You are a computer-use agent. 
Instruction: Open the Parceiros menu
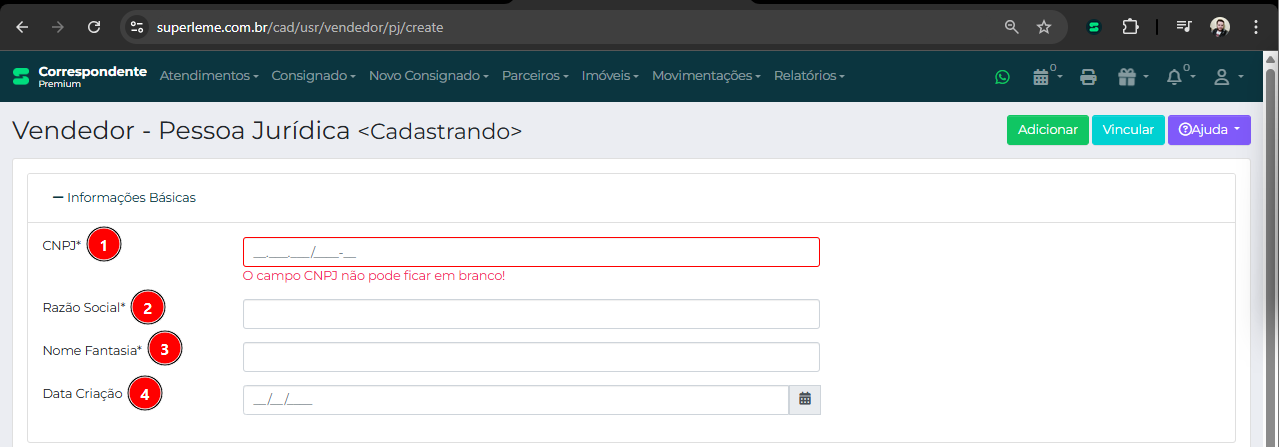(x=536, y=76)
